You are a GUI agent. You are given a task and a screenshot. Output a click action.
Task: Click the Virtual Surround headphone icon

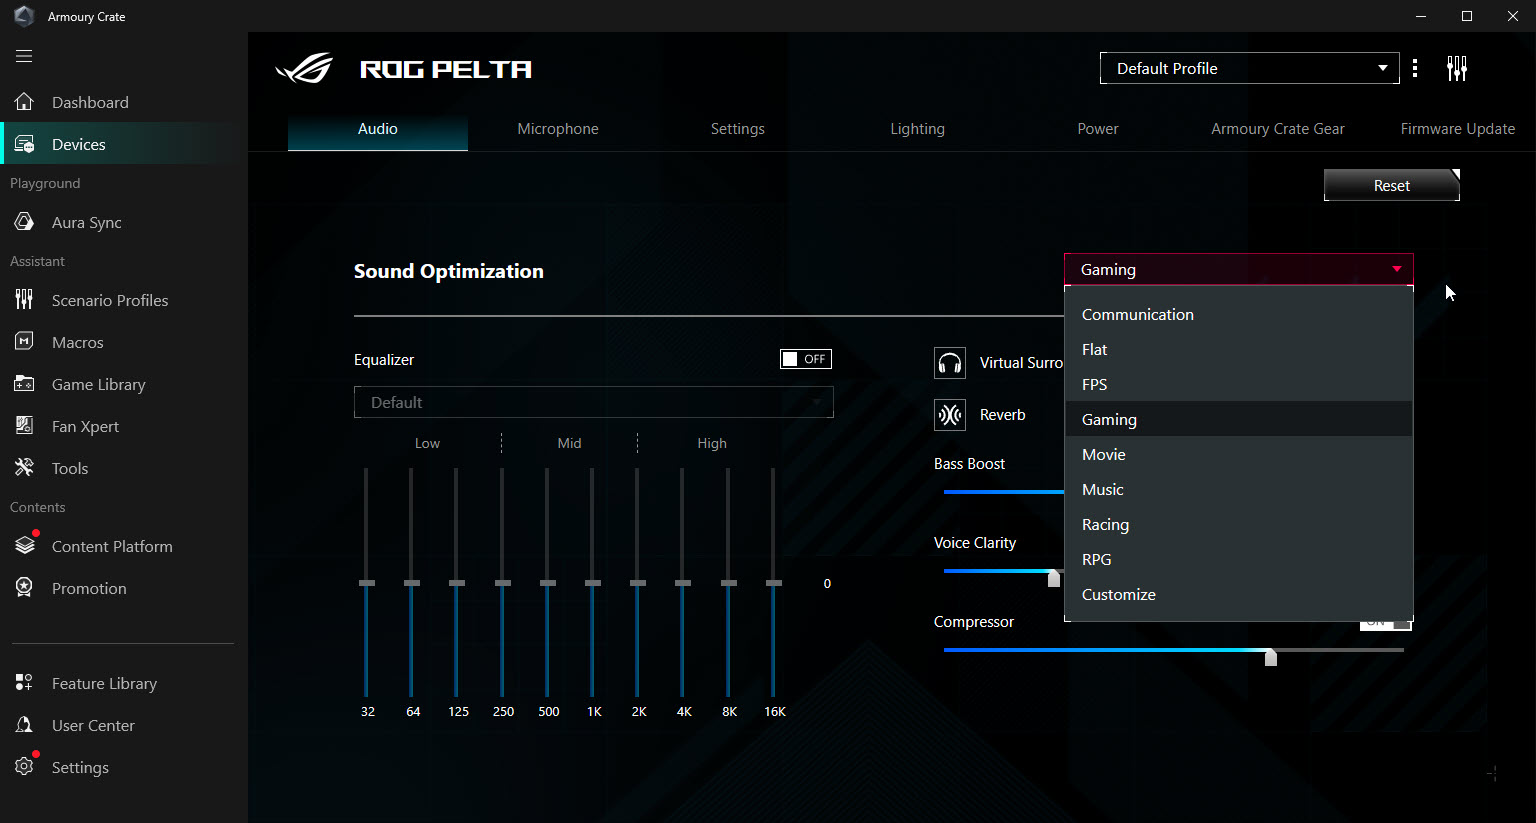(950, 363)
